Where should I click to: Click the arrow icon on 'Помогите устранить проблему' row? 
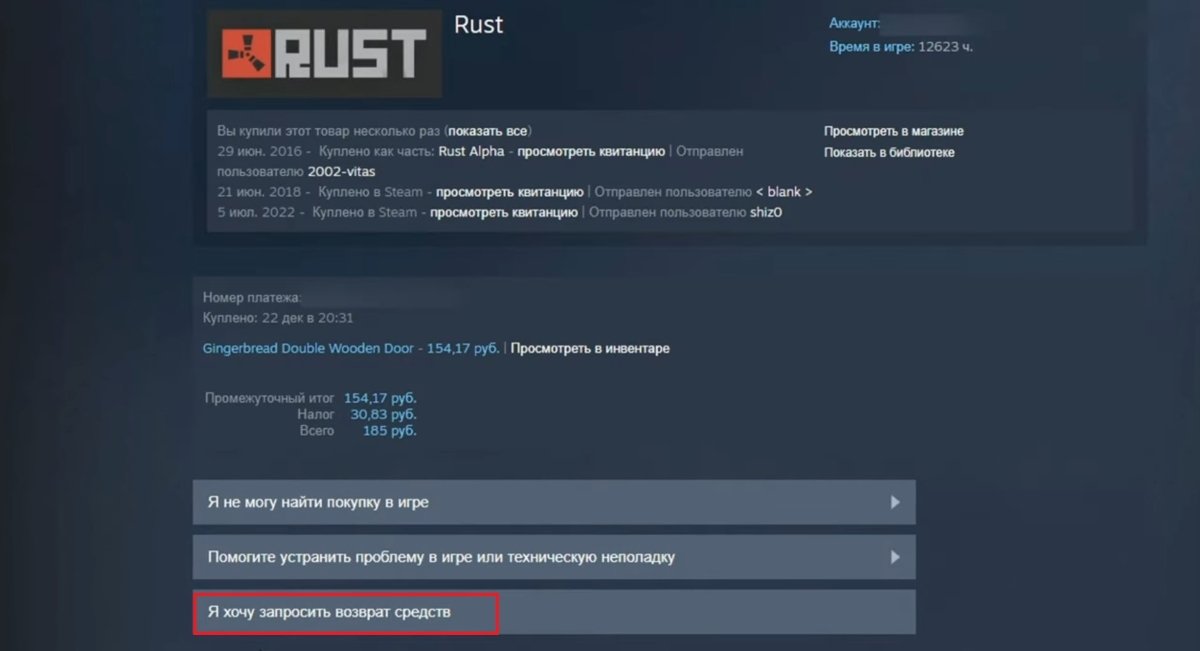point(895,557)
